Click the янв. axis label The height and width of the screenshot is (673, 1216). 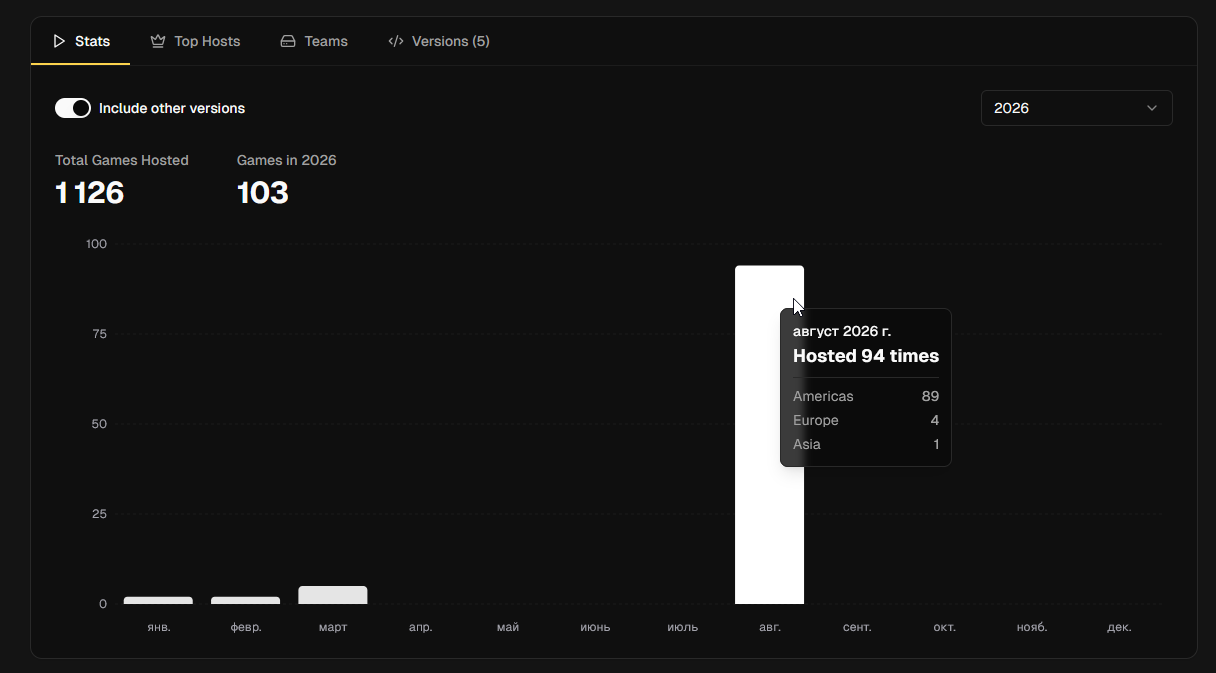[158, 627]
